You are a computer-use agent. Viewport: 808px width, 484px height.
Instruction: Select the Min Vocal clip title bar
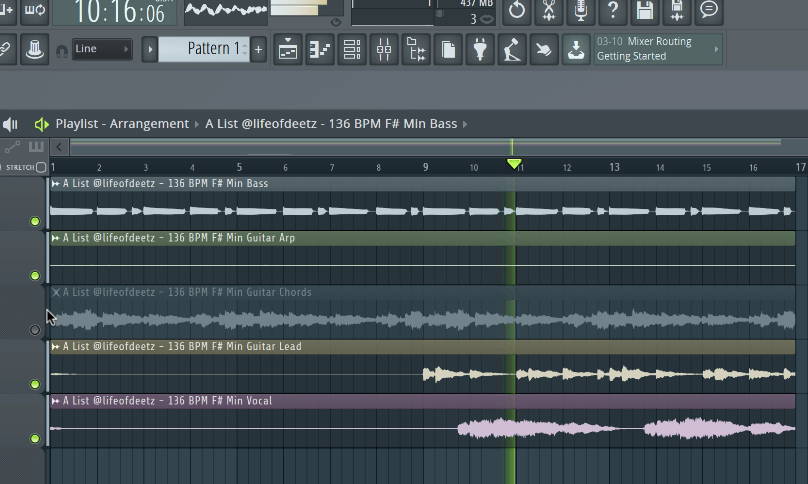(423, 401)
